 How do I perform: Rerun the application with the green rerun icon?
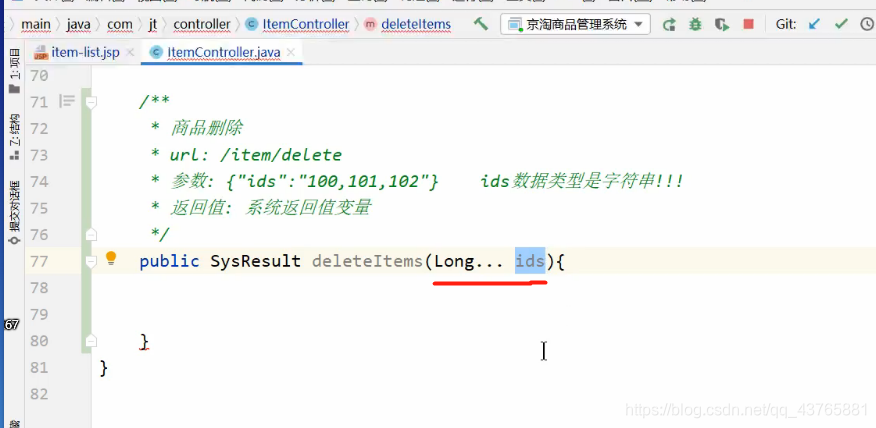(669, 25)
